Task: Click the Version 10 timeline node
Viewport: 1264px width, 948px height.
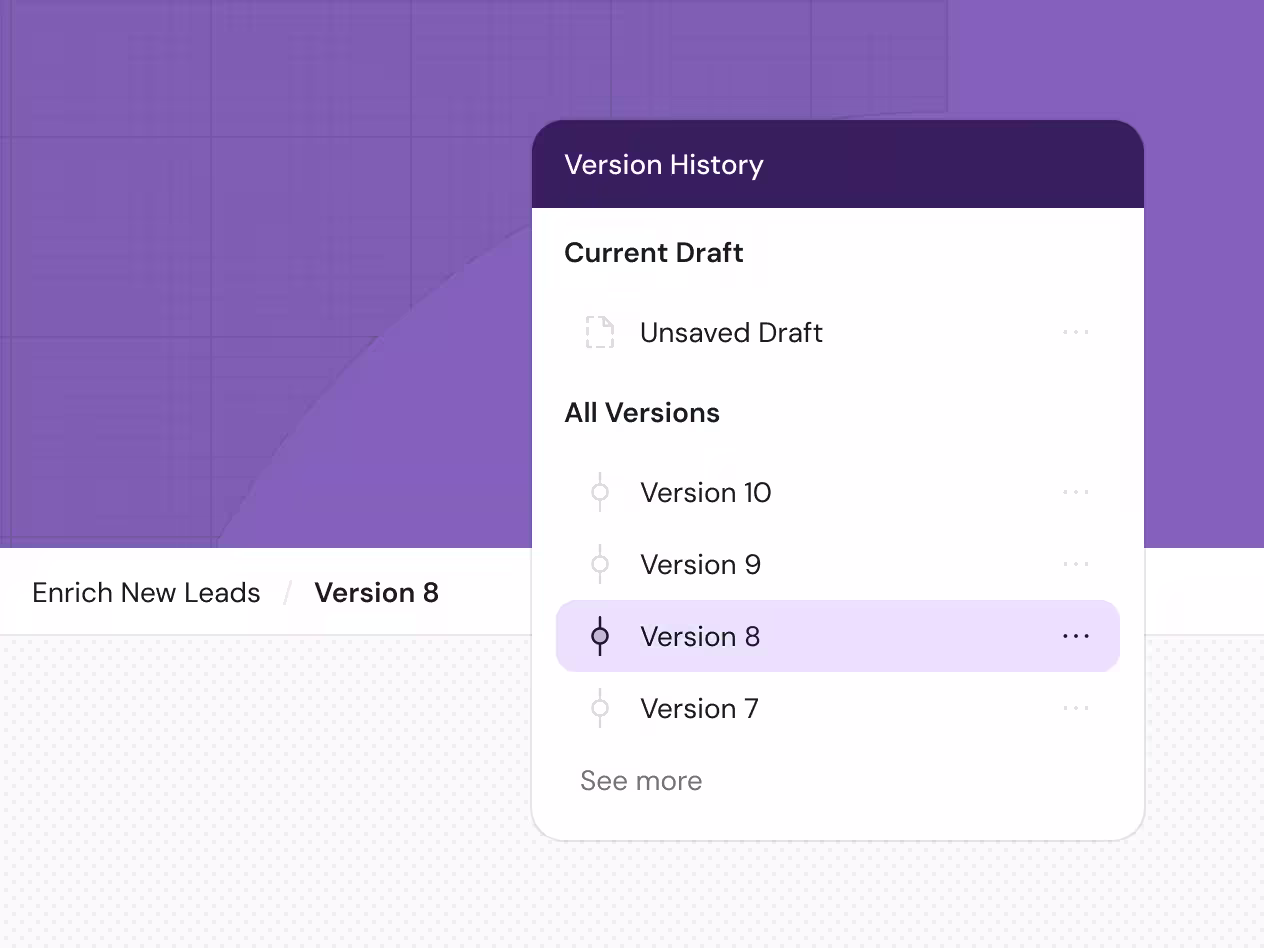Action: 600,492
